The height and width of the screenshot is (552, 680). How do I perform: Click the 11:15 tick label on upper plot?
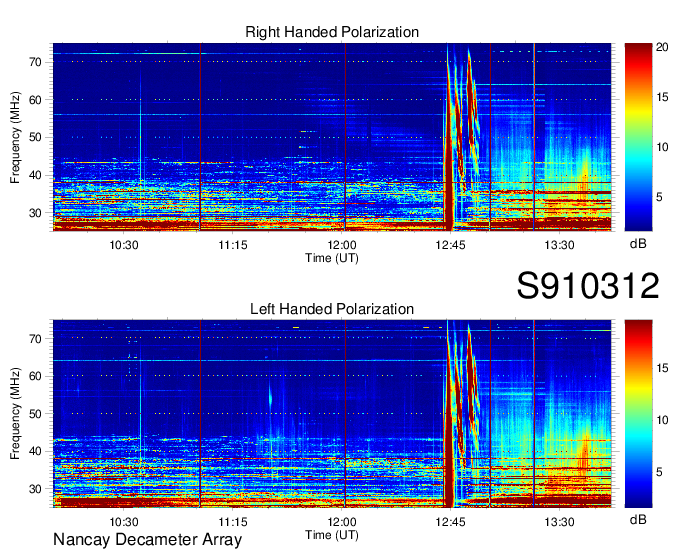coord(233,245)
